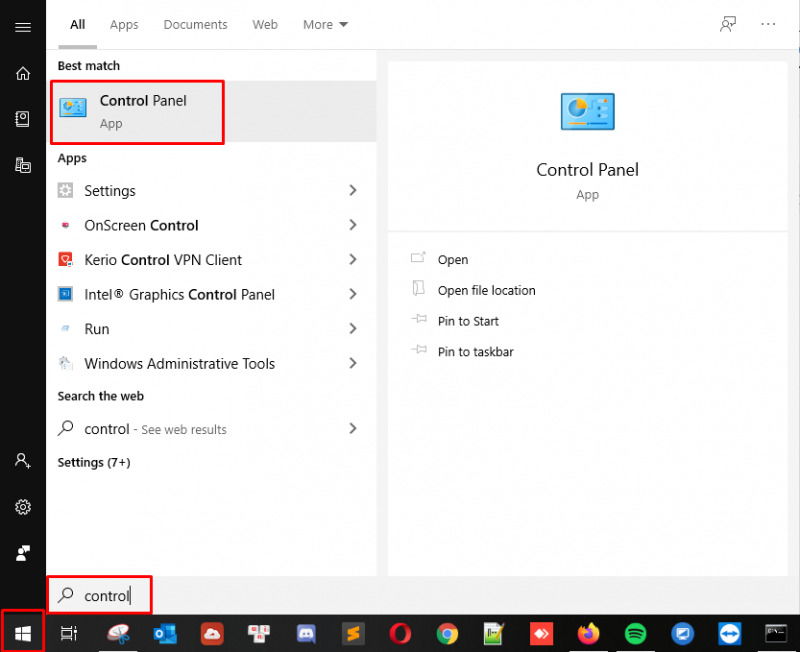The height and width of the screenshot is (652, 800).
Task: Open Discord from the taskbar
Action: 306,634
